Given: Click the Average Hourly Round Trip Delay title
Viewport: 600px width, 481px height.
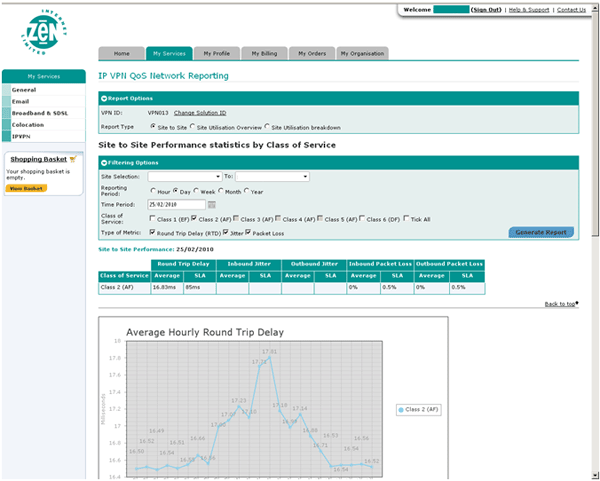Looking at the screenshot, I should tap(205, 332).
